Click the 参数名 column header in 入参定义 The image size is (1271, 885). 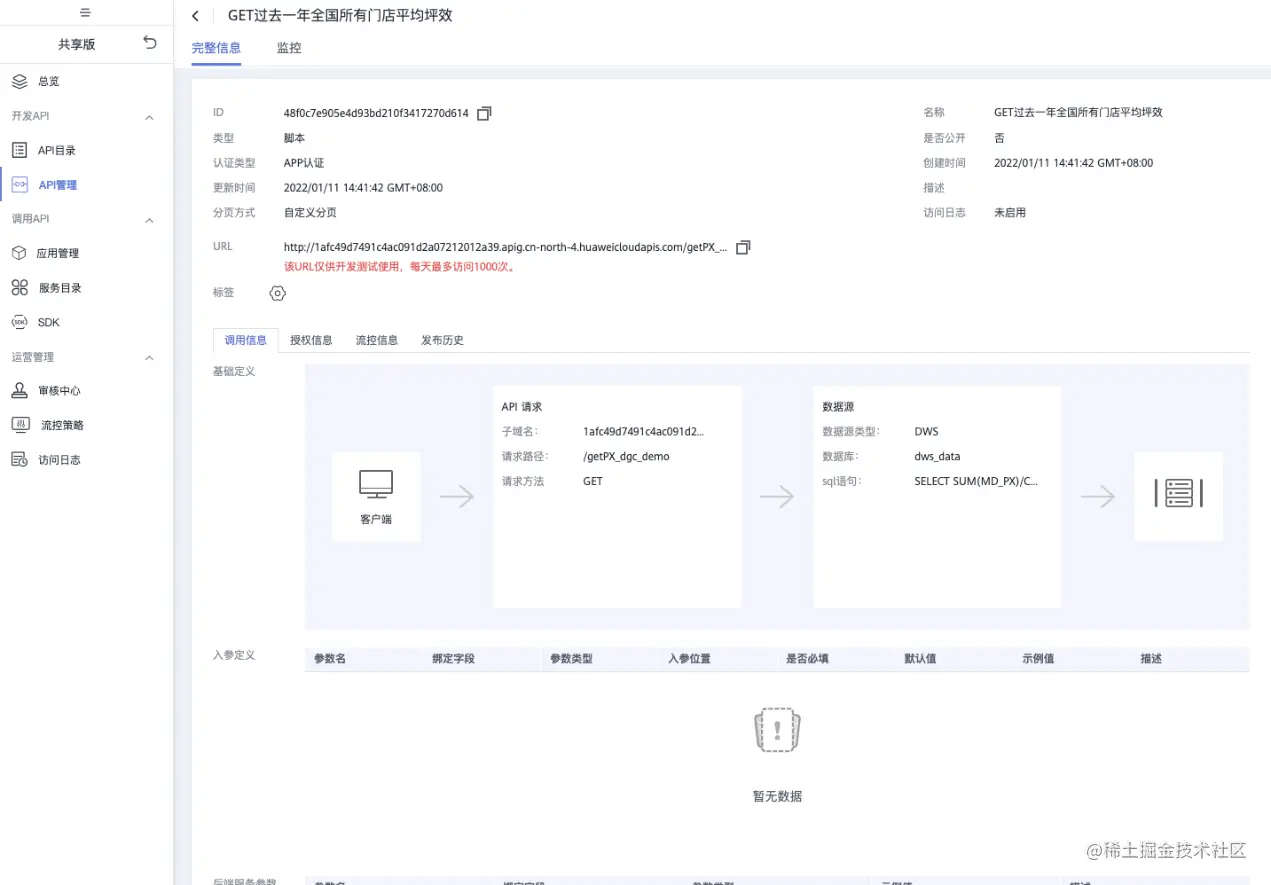tap(330, 659)
